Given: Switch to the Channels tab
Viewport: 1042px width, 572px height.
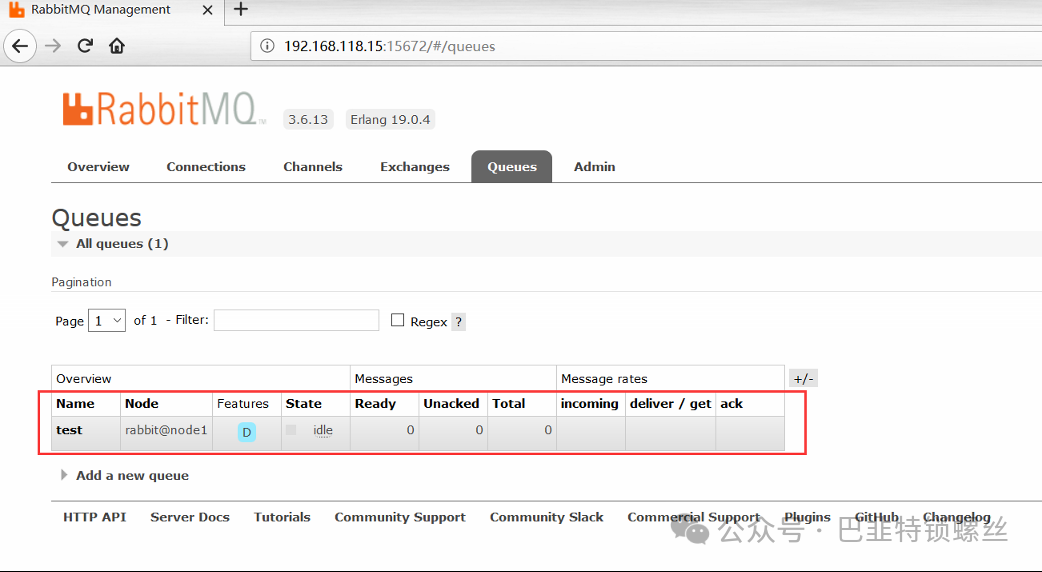Looking at the screenshot, I should coord(313,167).
